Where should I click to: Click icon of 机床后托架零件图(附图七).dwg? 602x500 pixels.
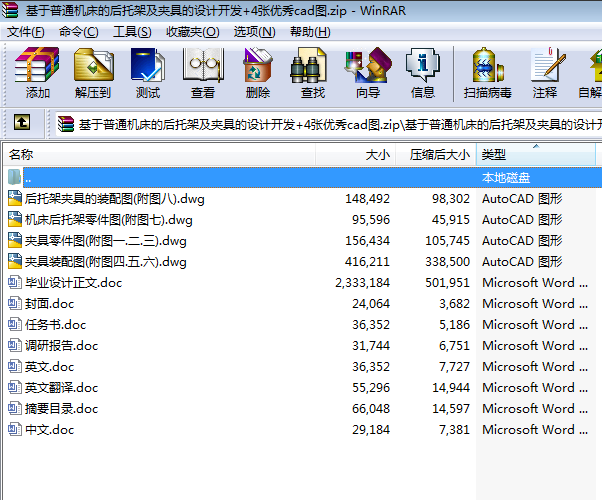coord(15,219)
